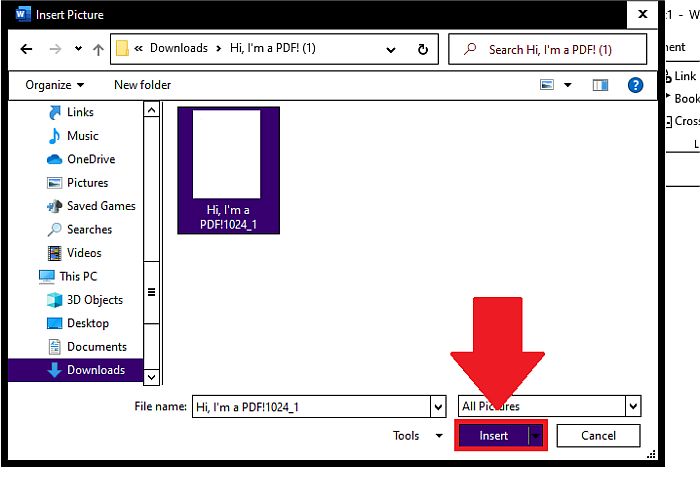Click the forward navigation arrow

point(55,49)
